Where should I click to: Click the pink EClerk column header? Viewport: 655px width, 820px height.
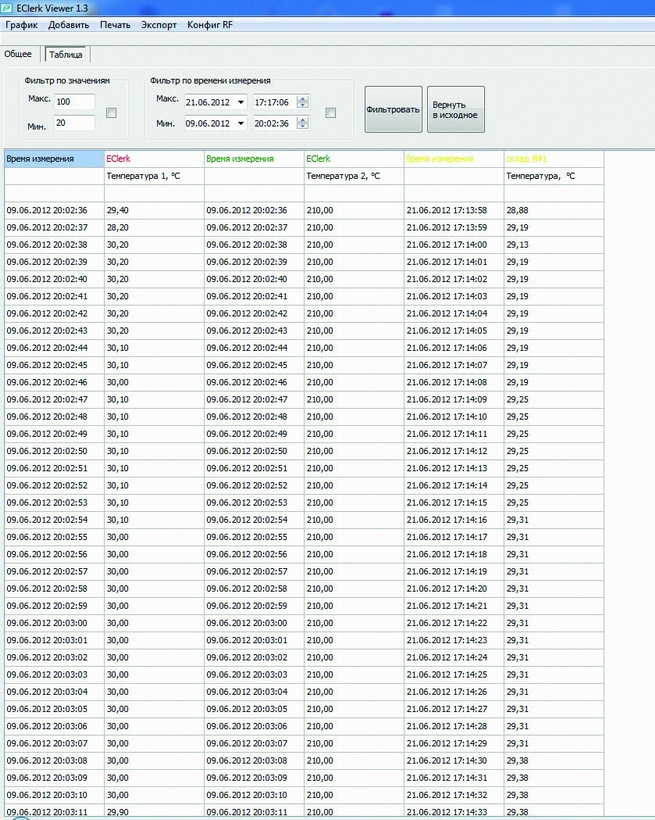(154, 159)
